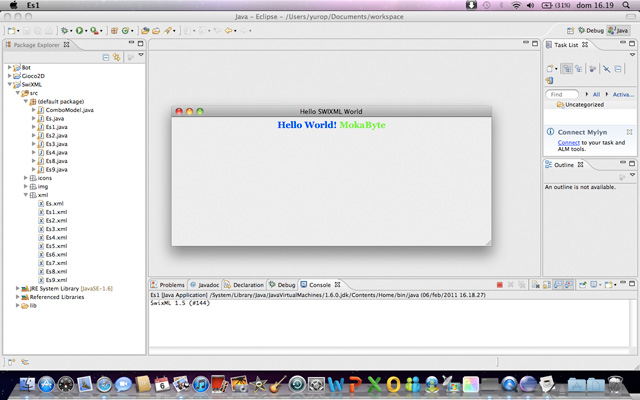Switch to the Debug tab in bottom panel

tap(282, 285)
